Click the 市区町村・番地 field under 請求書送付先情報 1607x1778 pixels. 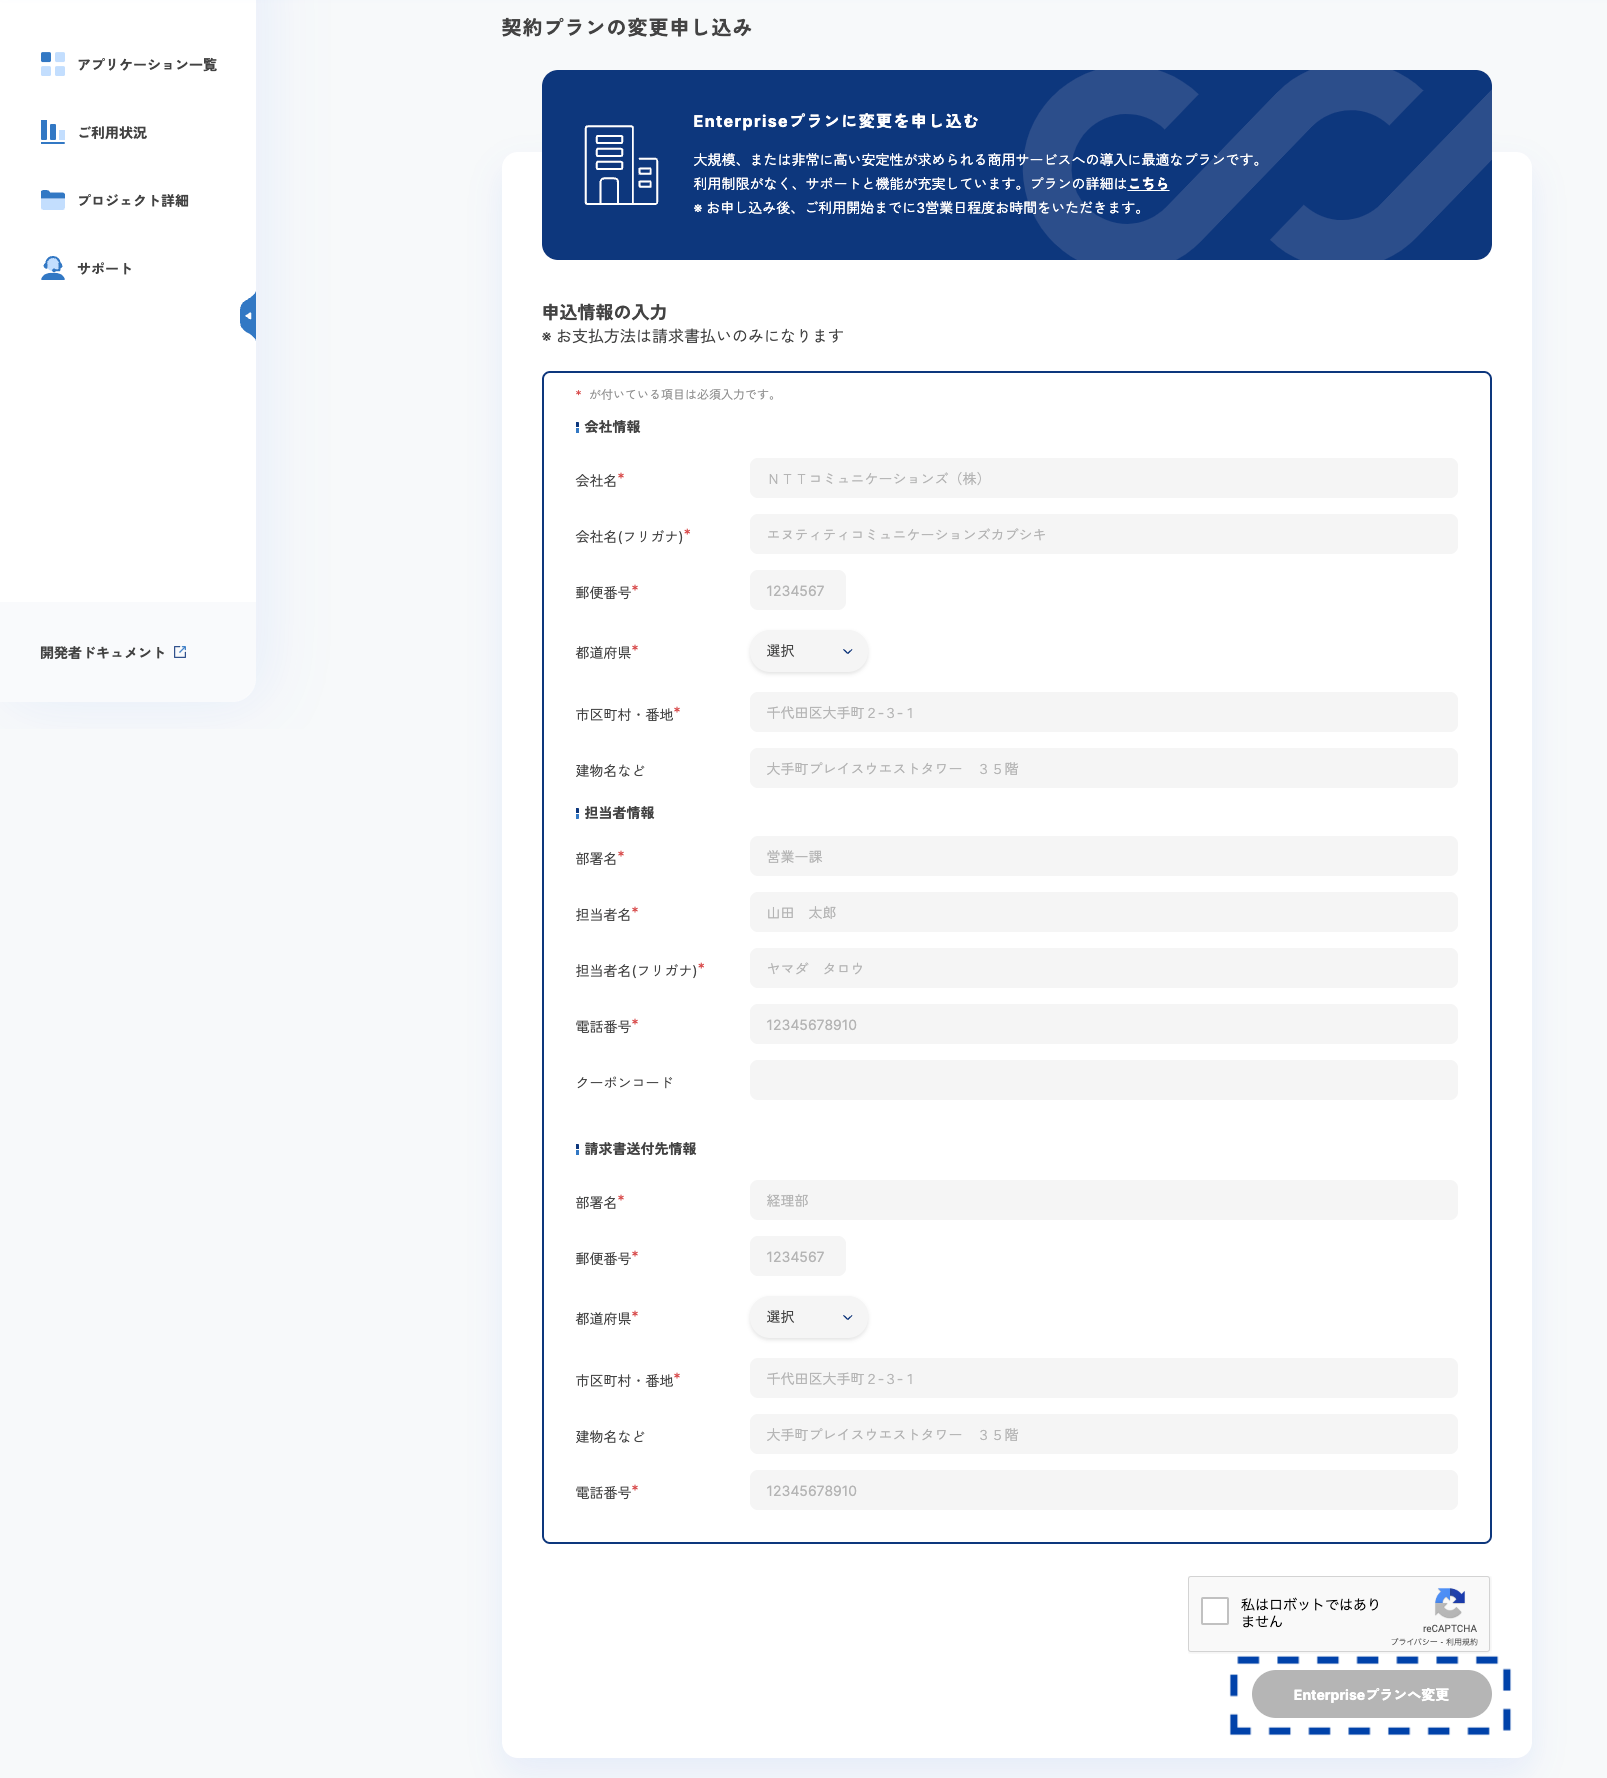(x=1103, y=1378)
